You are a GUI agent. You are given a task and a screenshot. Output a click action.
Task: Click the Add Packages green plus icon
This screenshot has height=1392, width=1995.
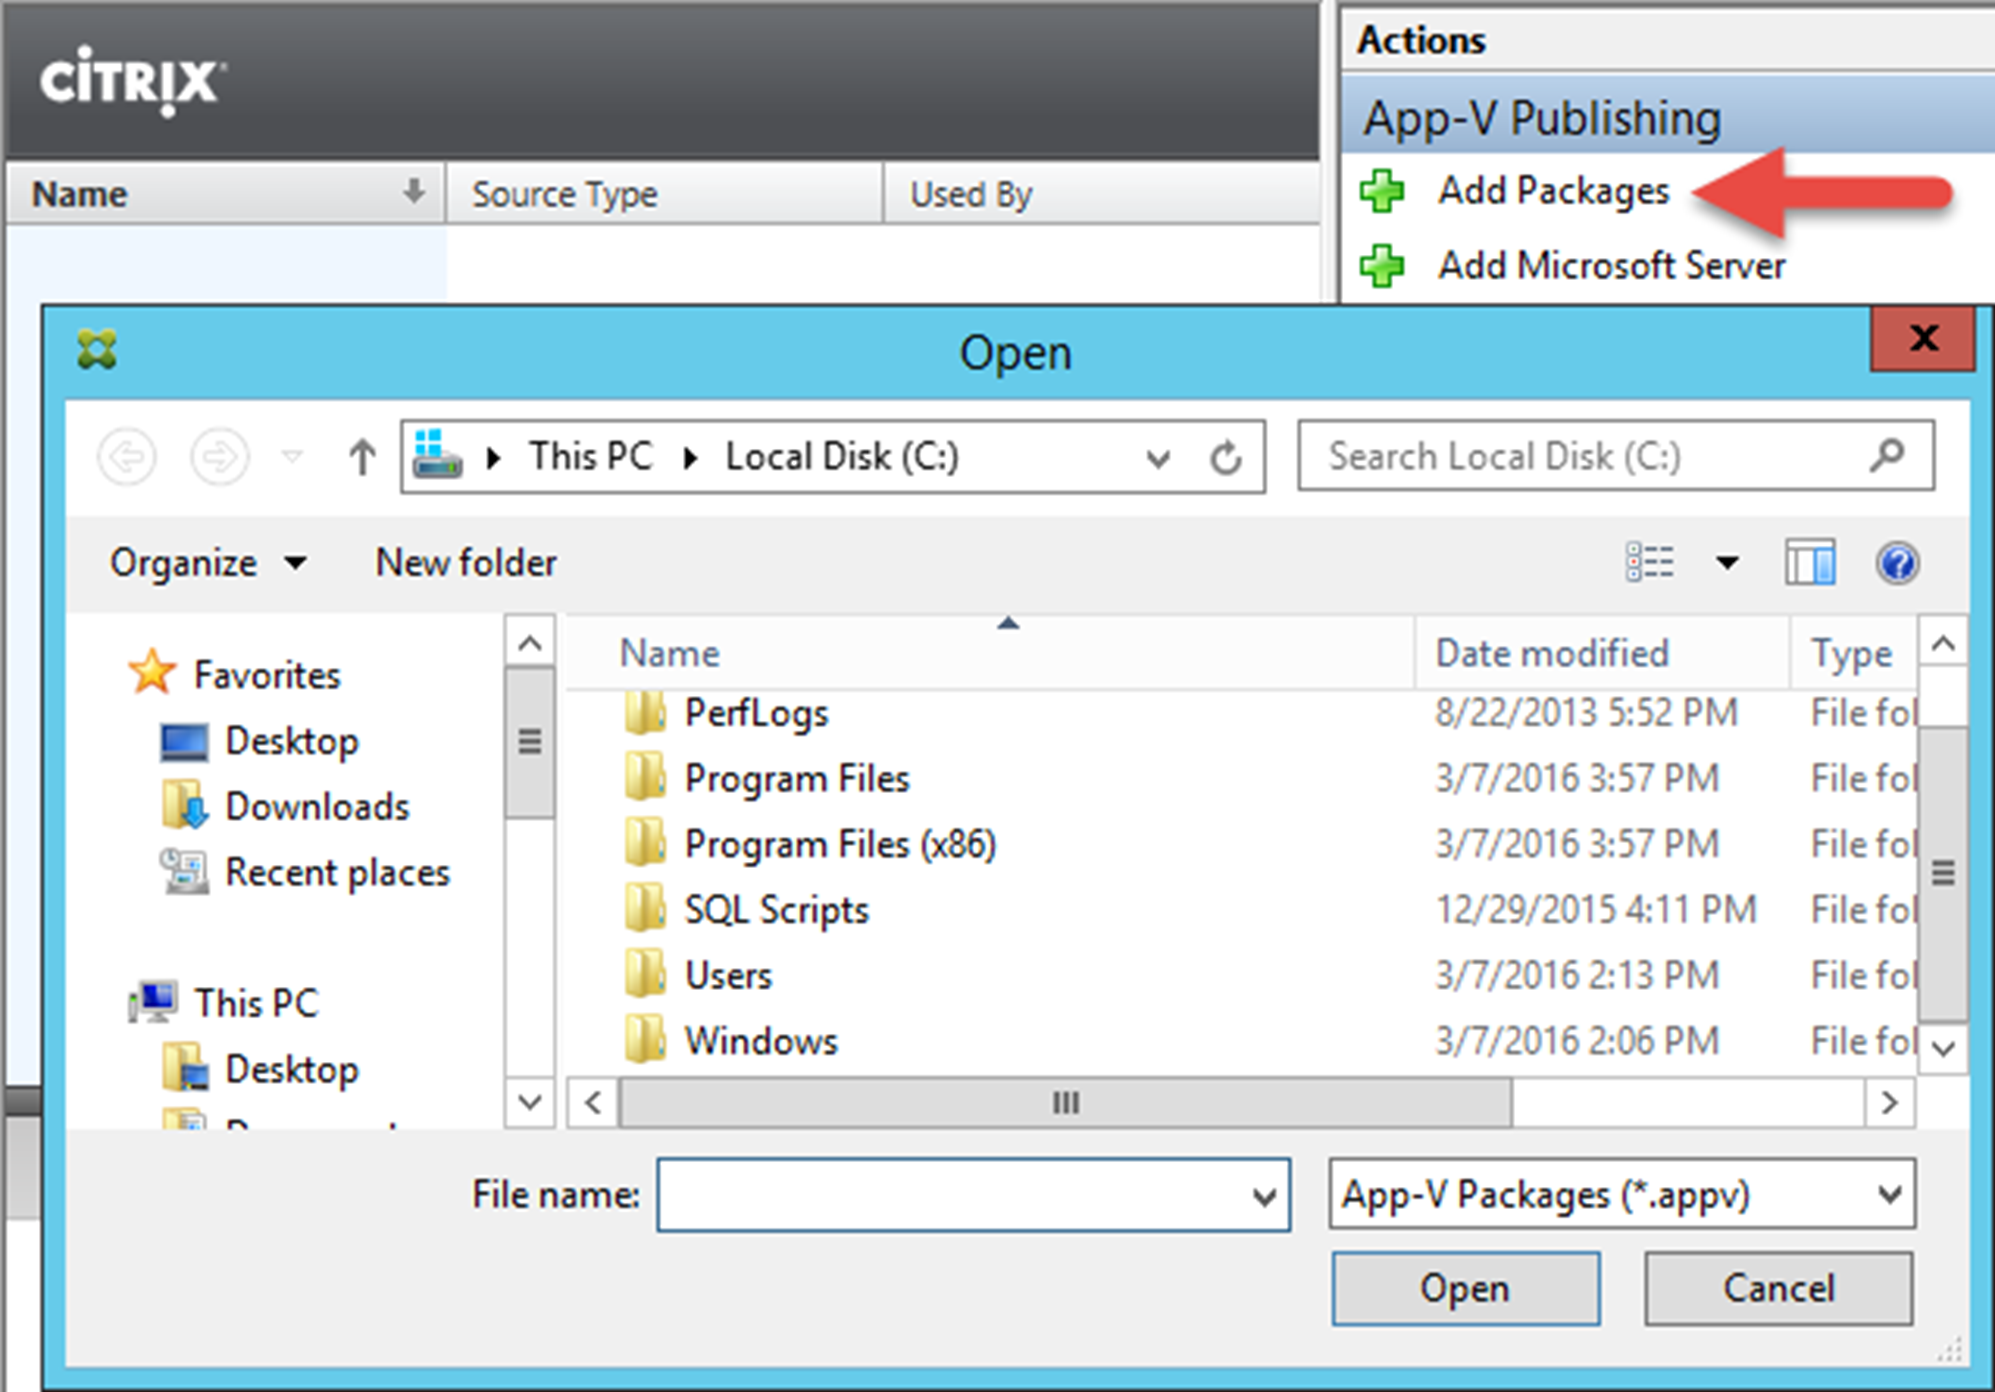pos(1382,190)
